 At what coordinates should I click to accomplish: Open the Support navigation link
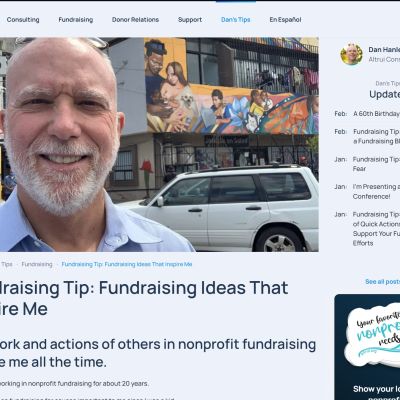190,20
